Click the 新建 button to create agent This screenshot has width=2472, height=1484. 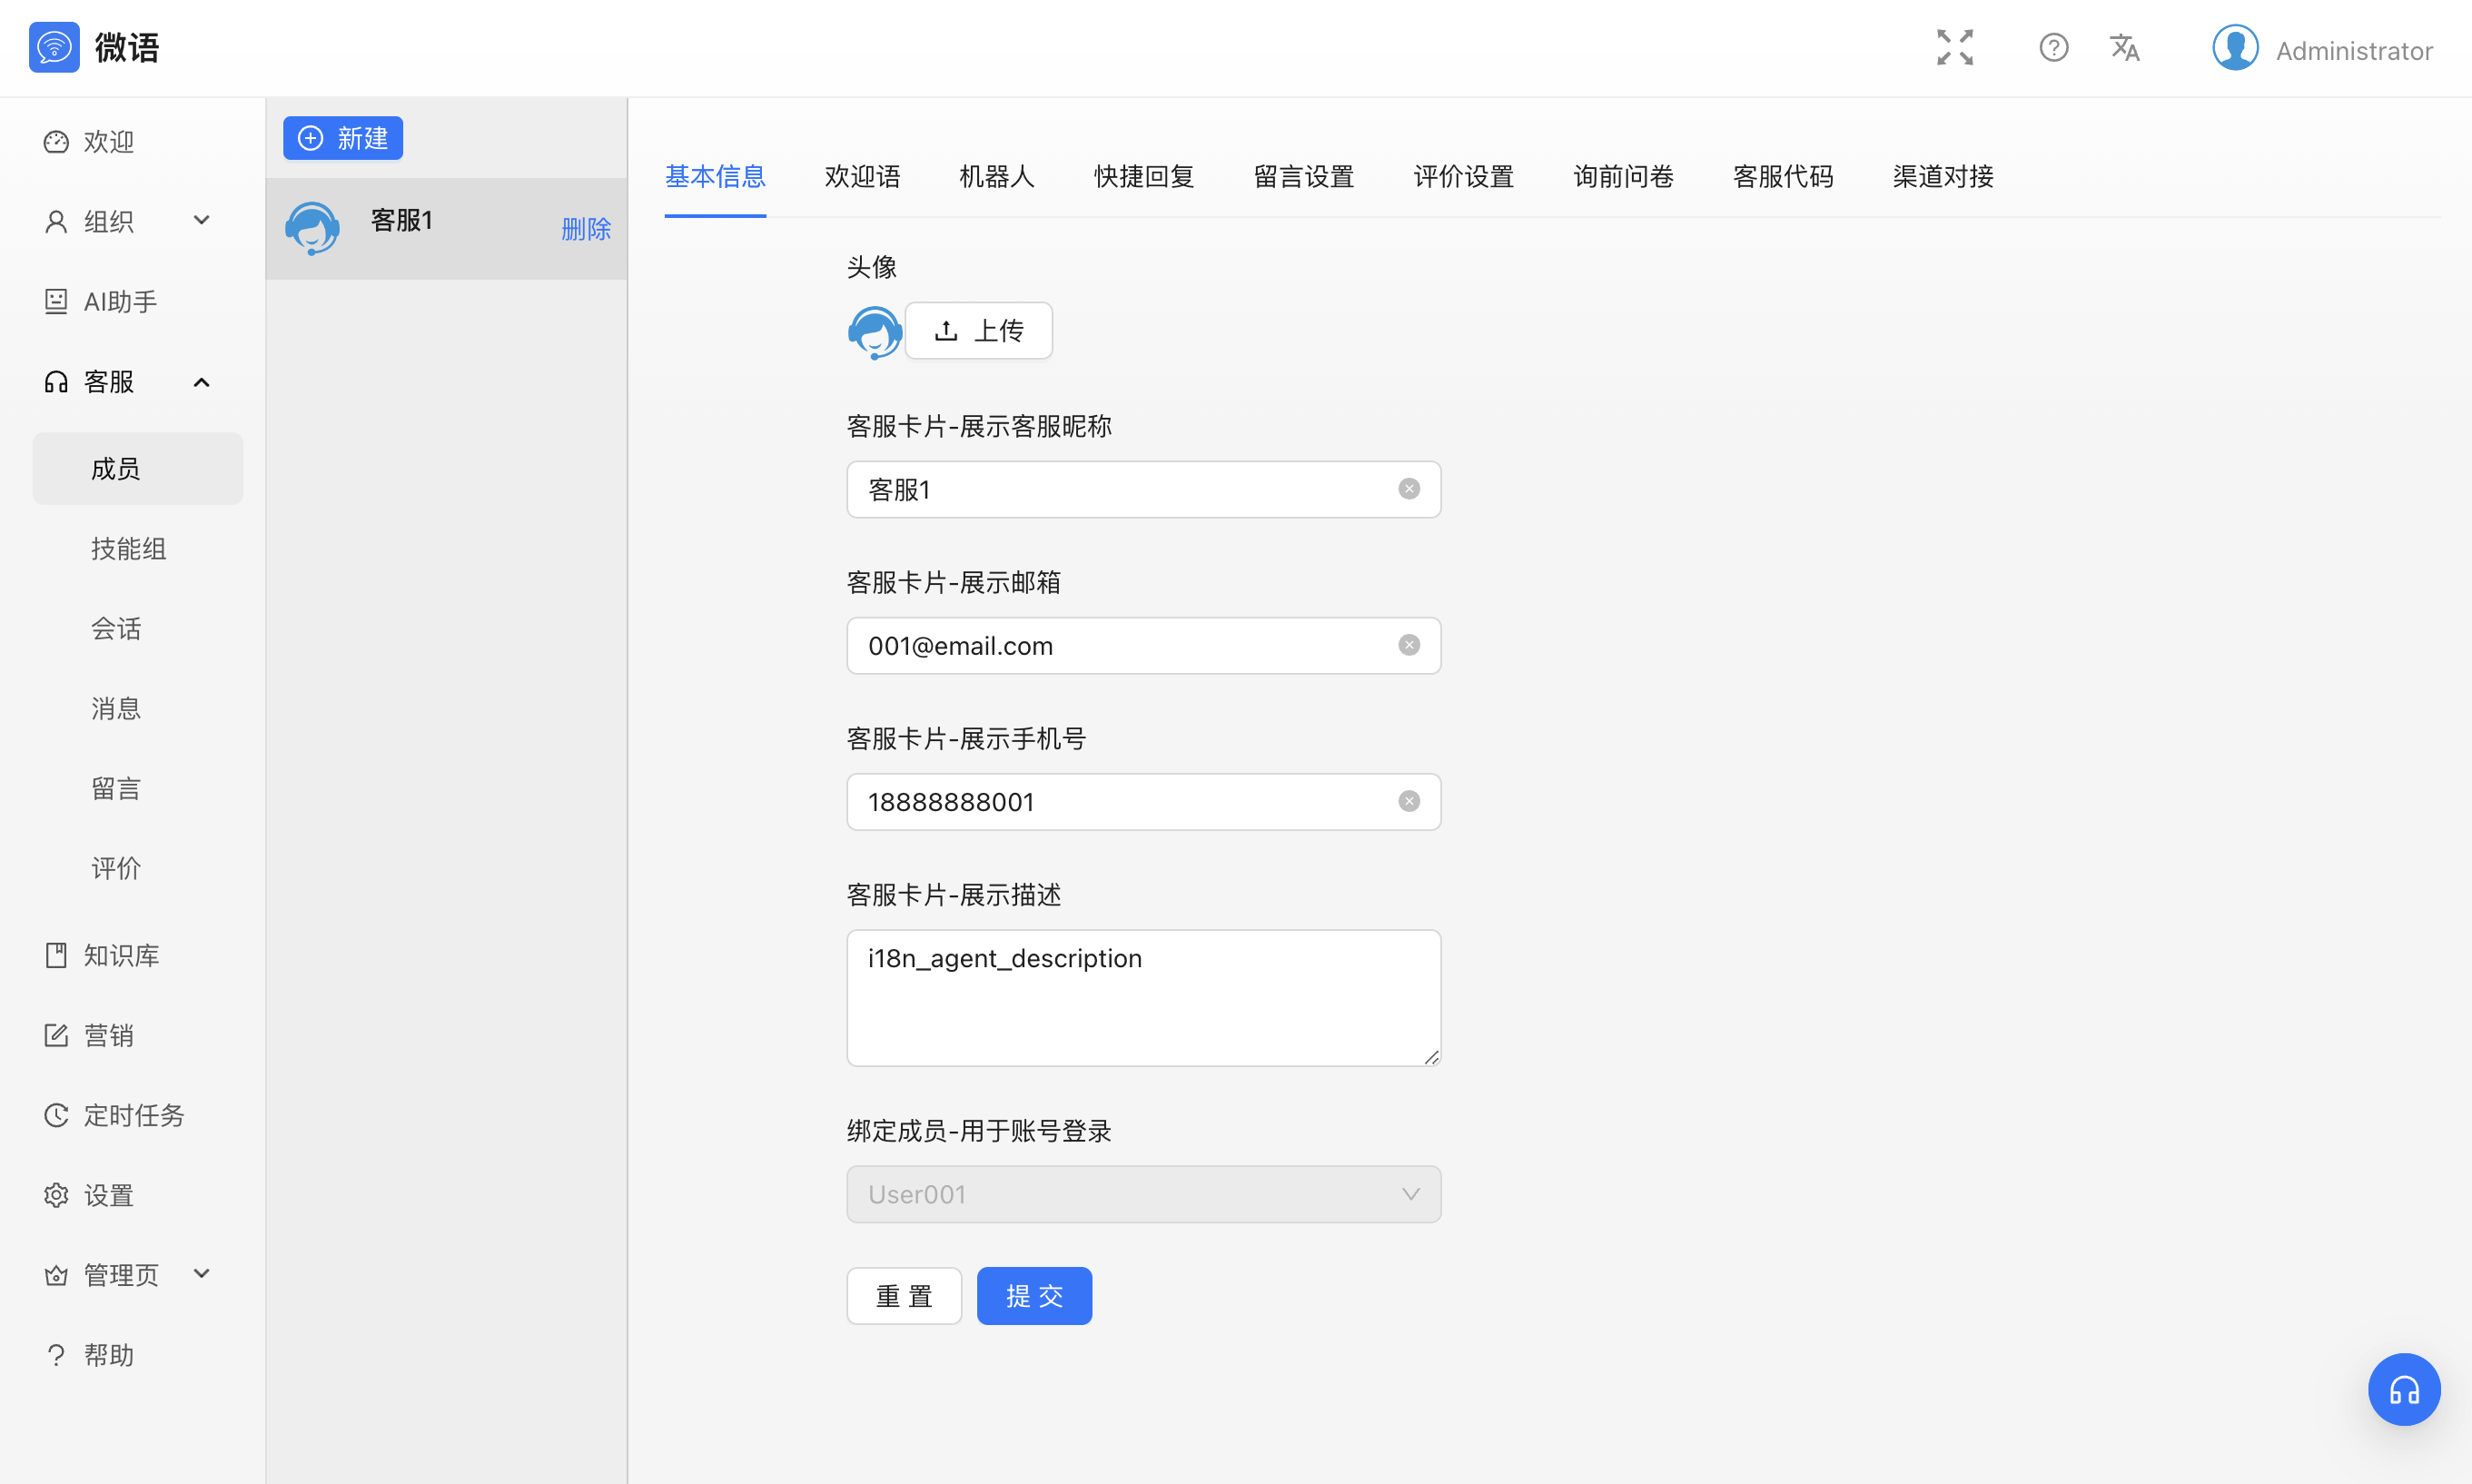click(x=342, y=138)
